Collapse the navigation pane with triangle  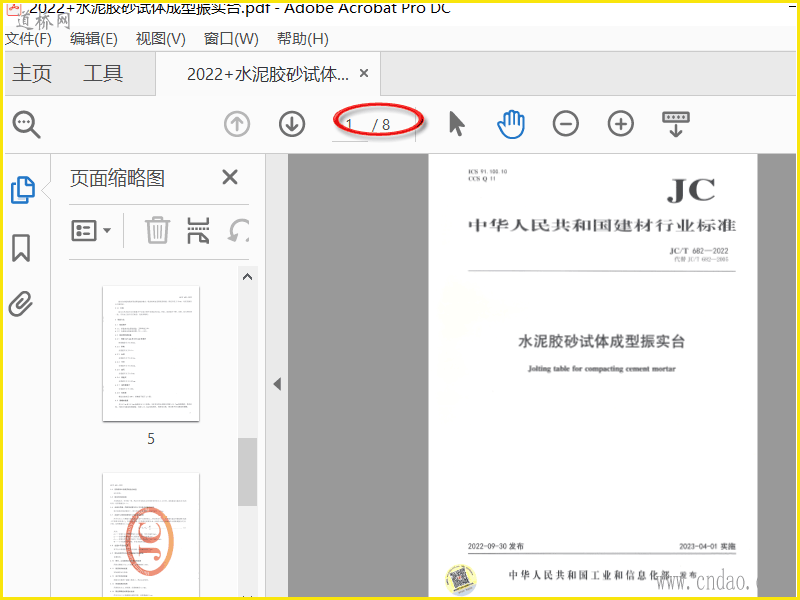pyautogui.click(x=278, y=384)
